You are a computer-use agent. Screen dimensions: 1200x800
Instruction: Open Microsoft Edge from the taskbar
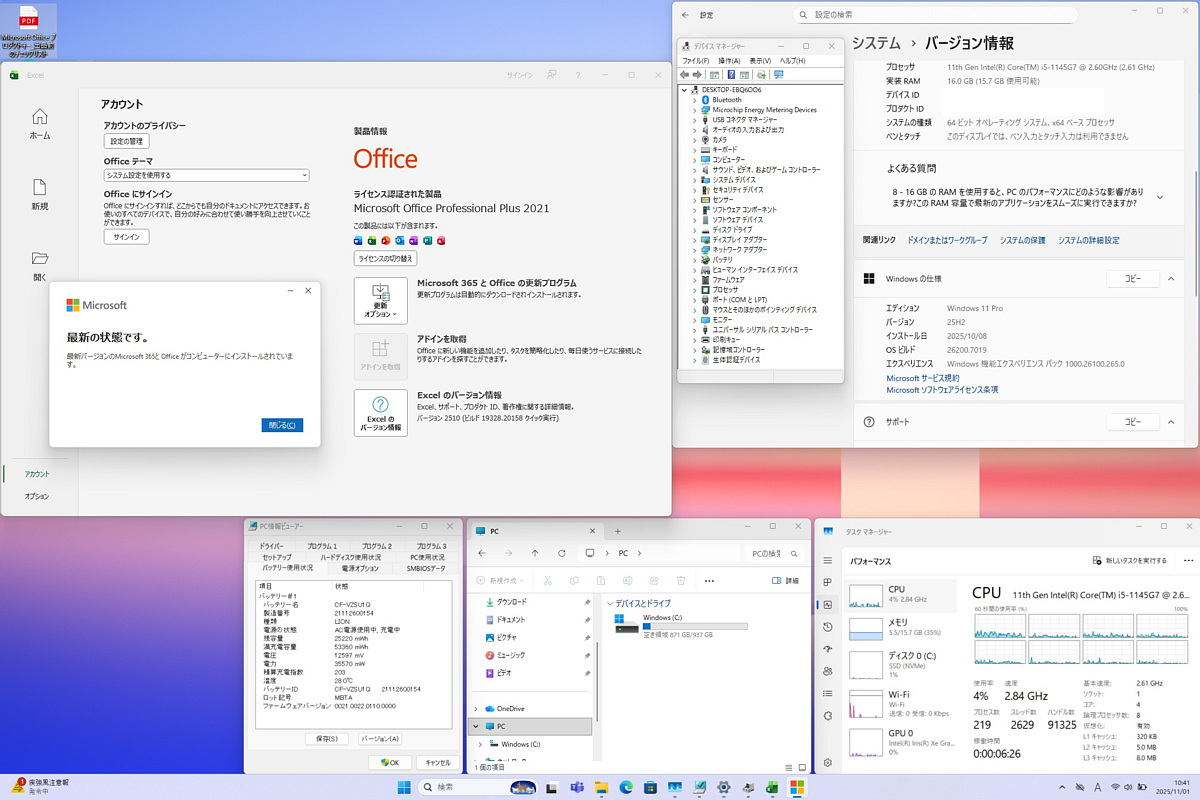(627, 788)
